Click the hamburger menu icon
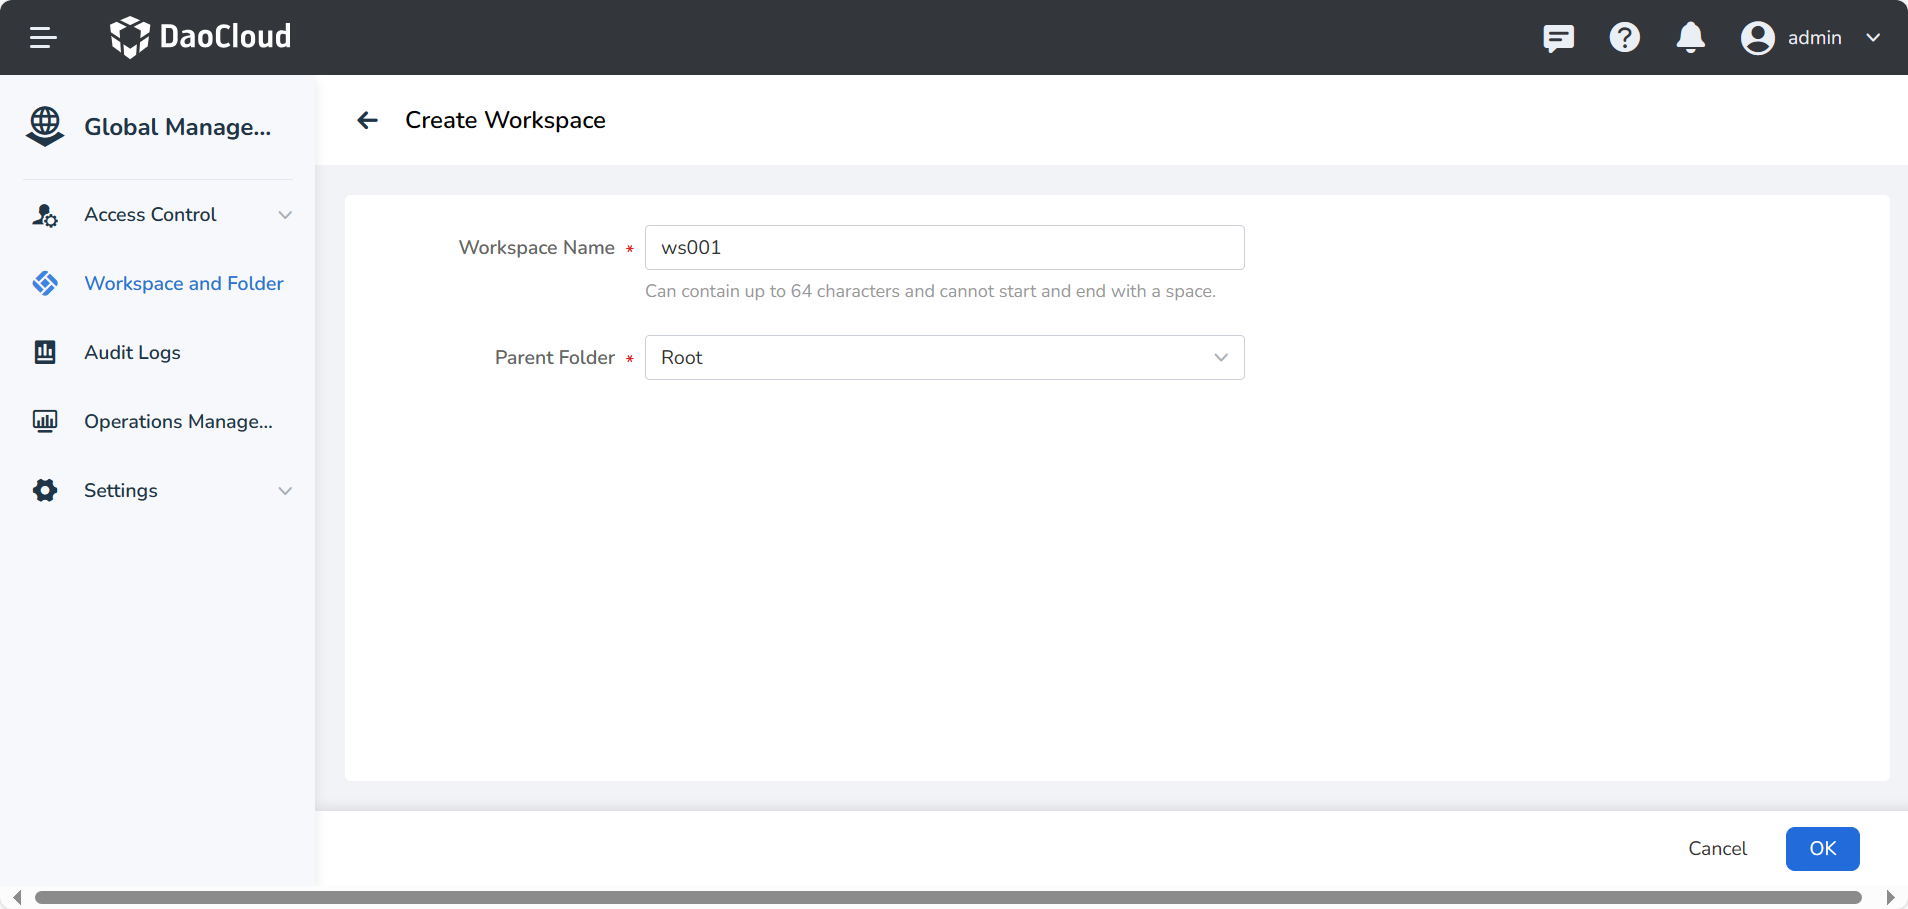The image size is (1908, 909). coord(43,38)
